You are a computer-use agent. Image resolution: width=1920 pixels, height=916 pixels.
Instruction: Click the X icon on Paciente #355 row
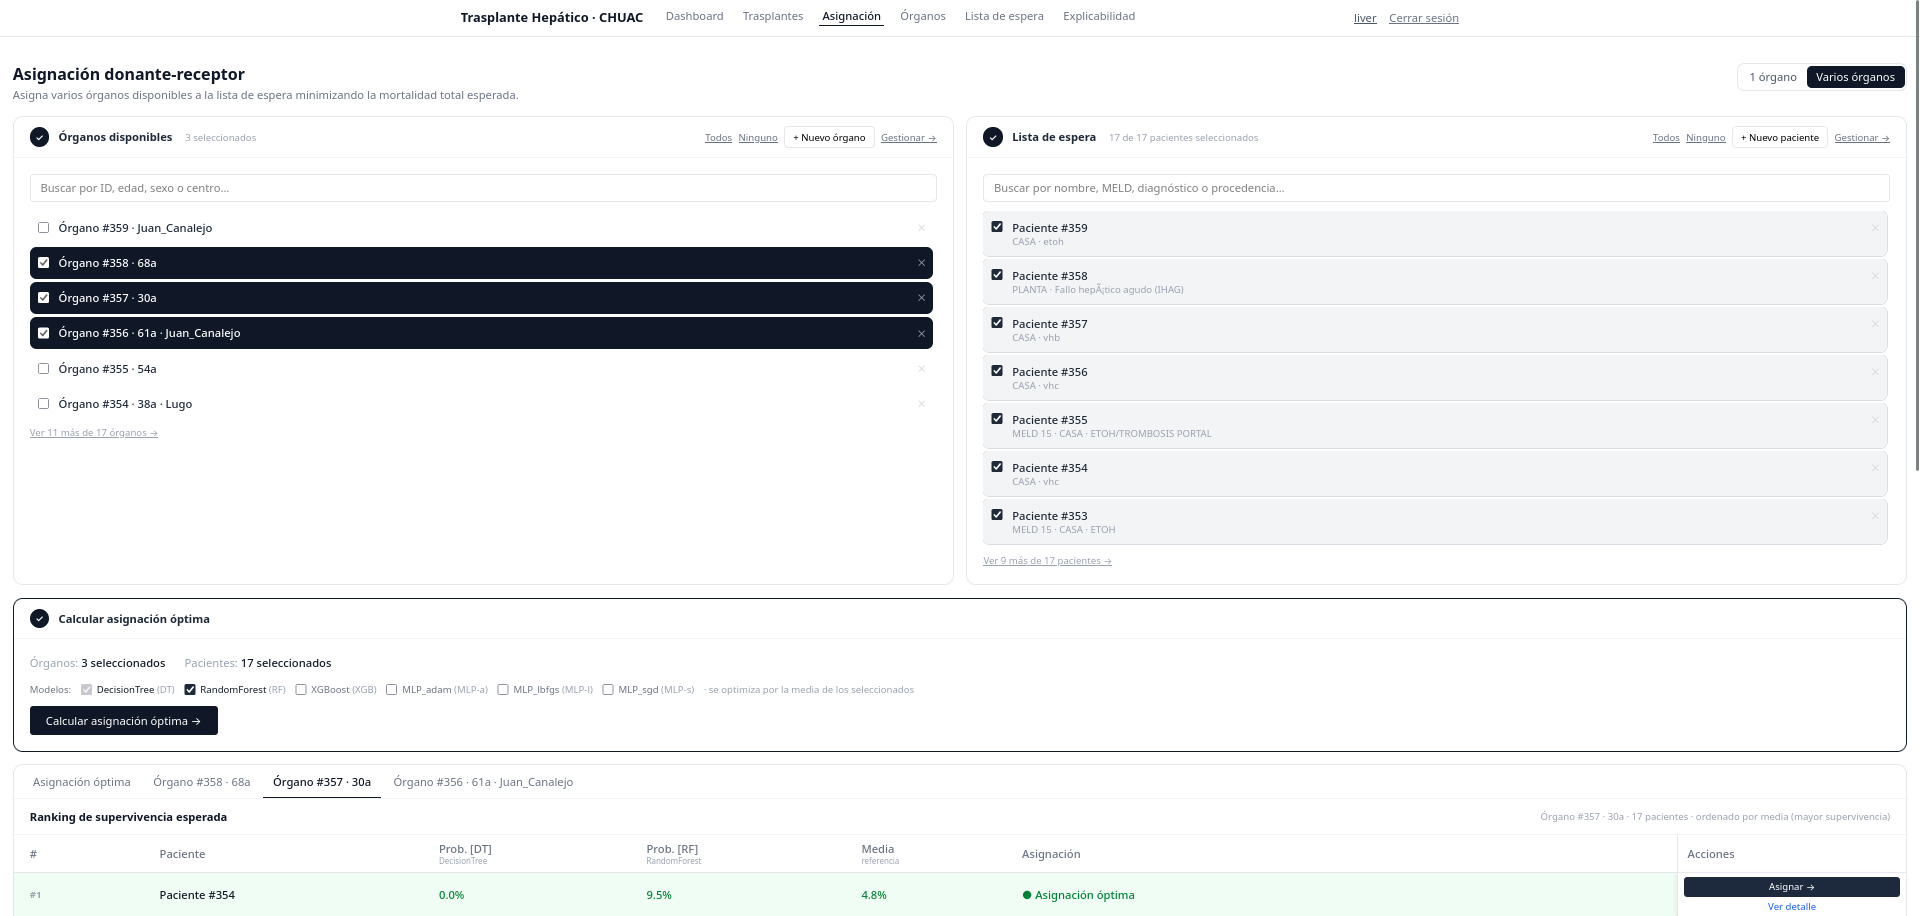point(1875,420)
